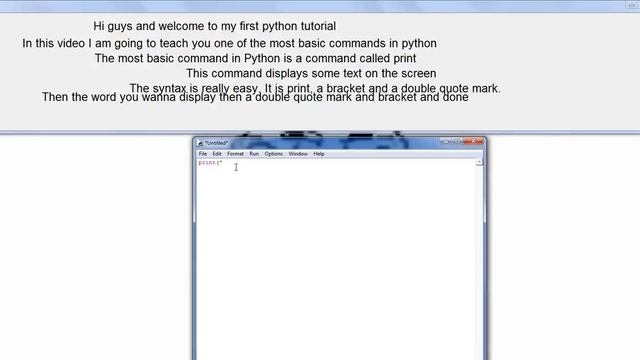Open the File menu in Untitled window
The height and width of the screenshot is (360, 640).
point(203,154)
